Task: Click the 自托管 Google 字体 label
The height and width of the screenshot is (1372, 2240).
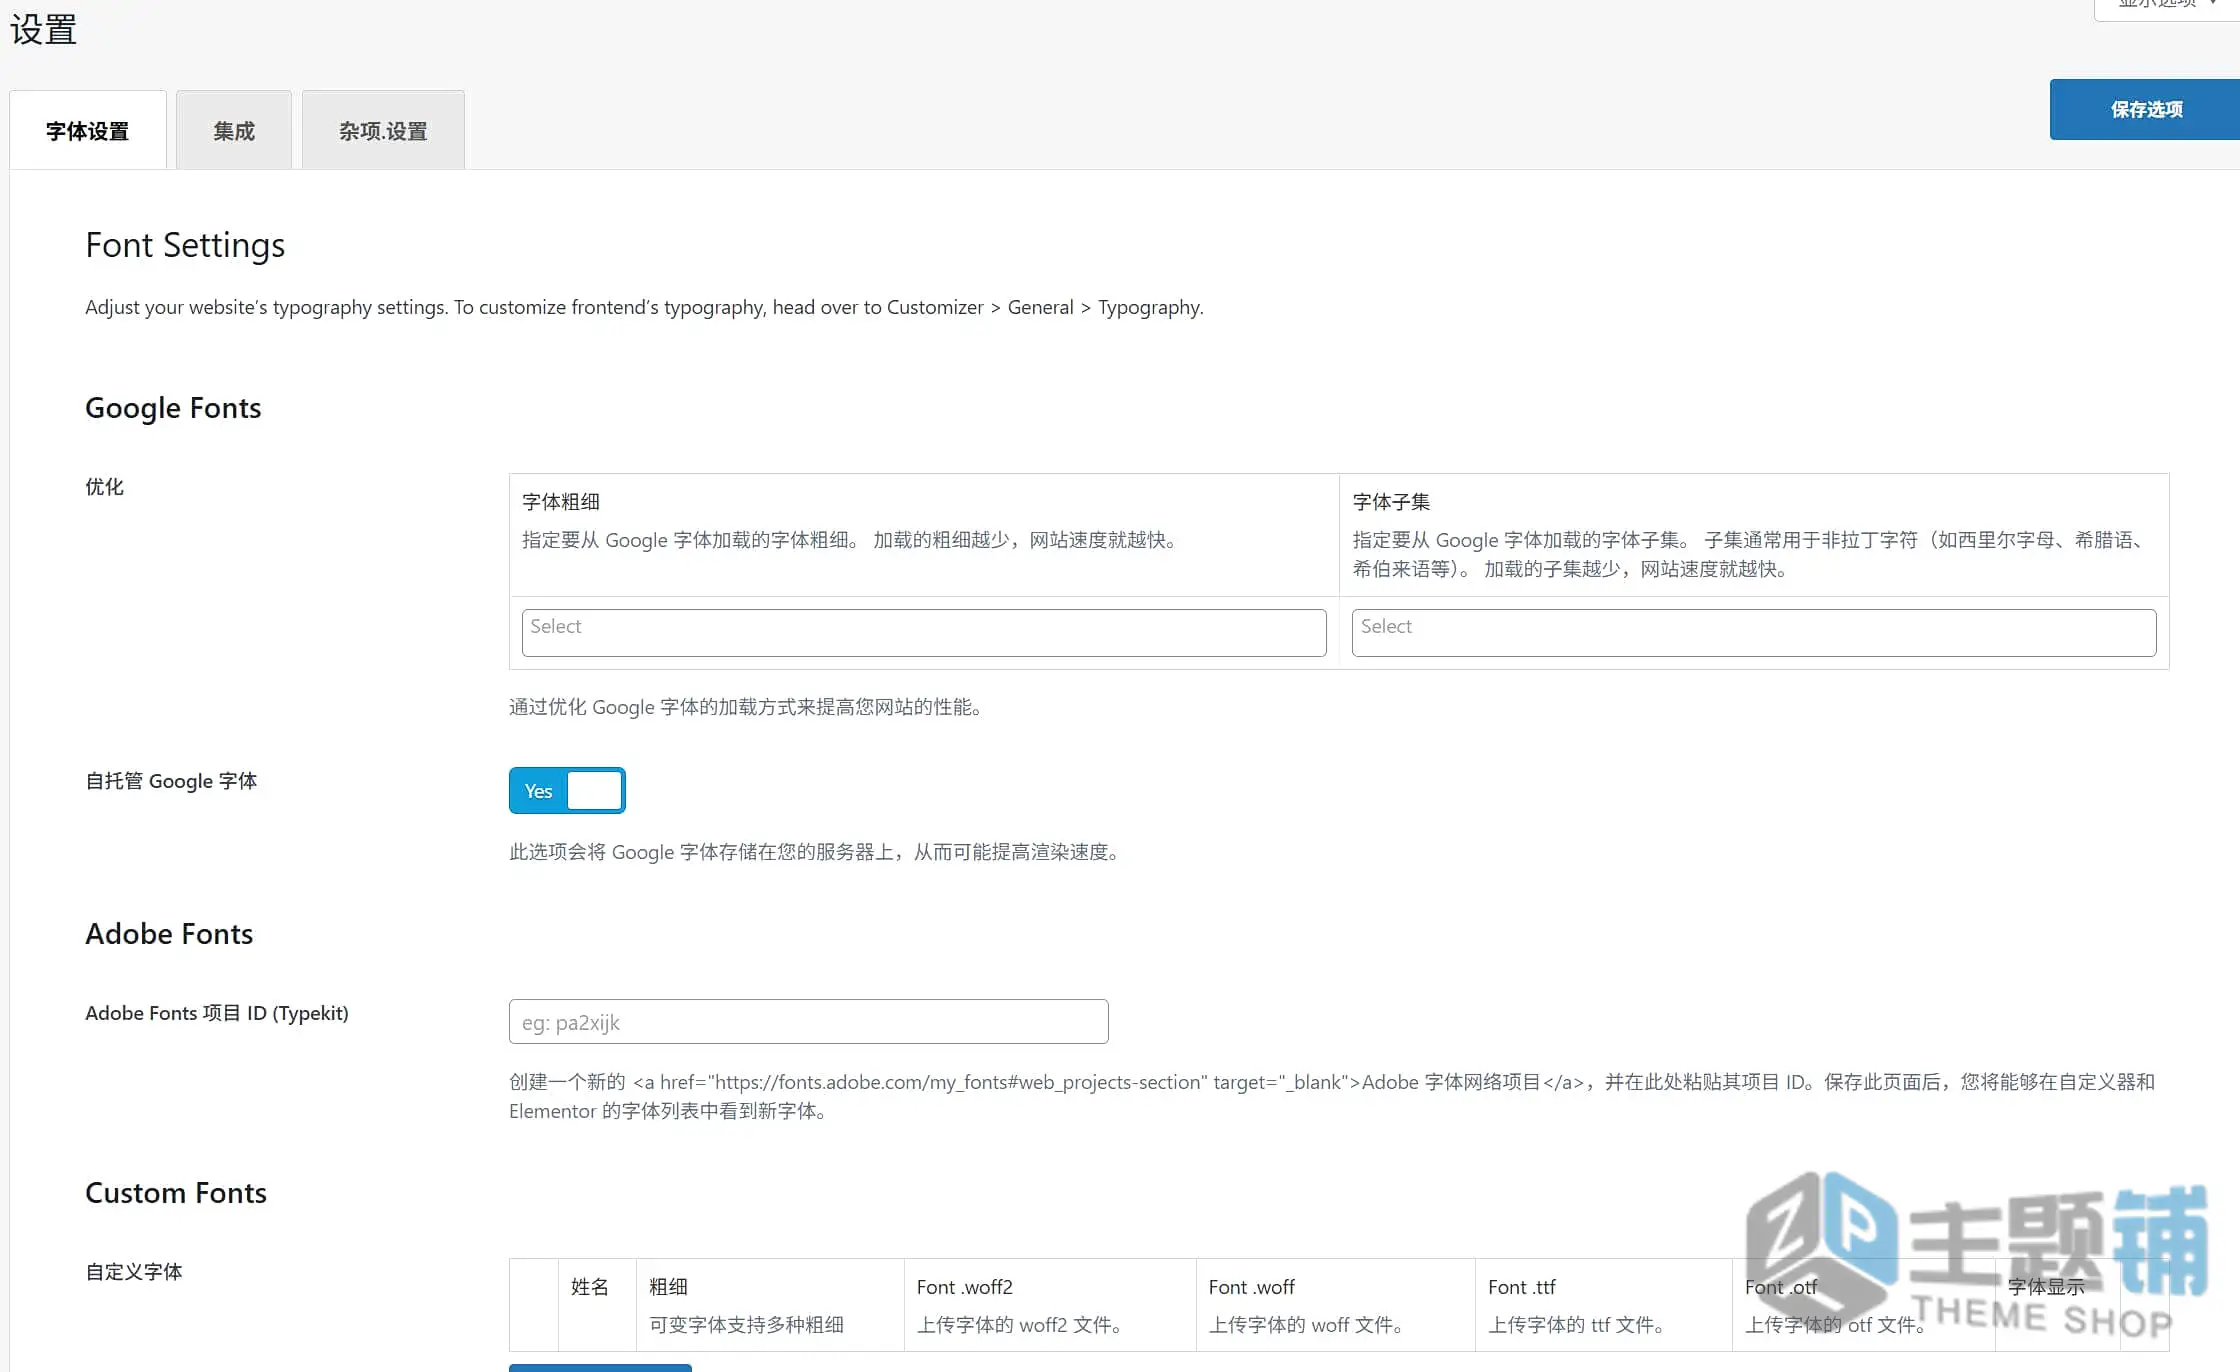Action: pyautogui.click(x=171, y=781)
